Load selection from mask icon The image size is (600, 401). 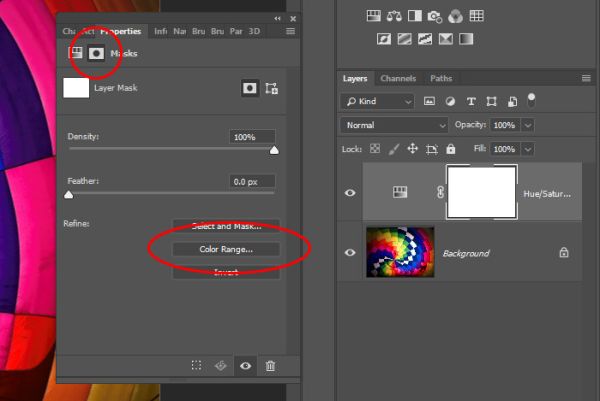(196, 365)
